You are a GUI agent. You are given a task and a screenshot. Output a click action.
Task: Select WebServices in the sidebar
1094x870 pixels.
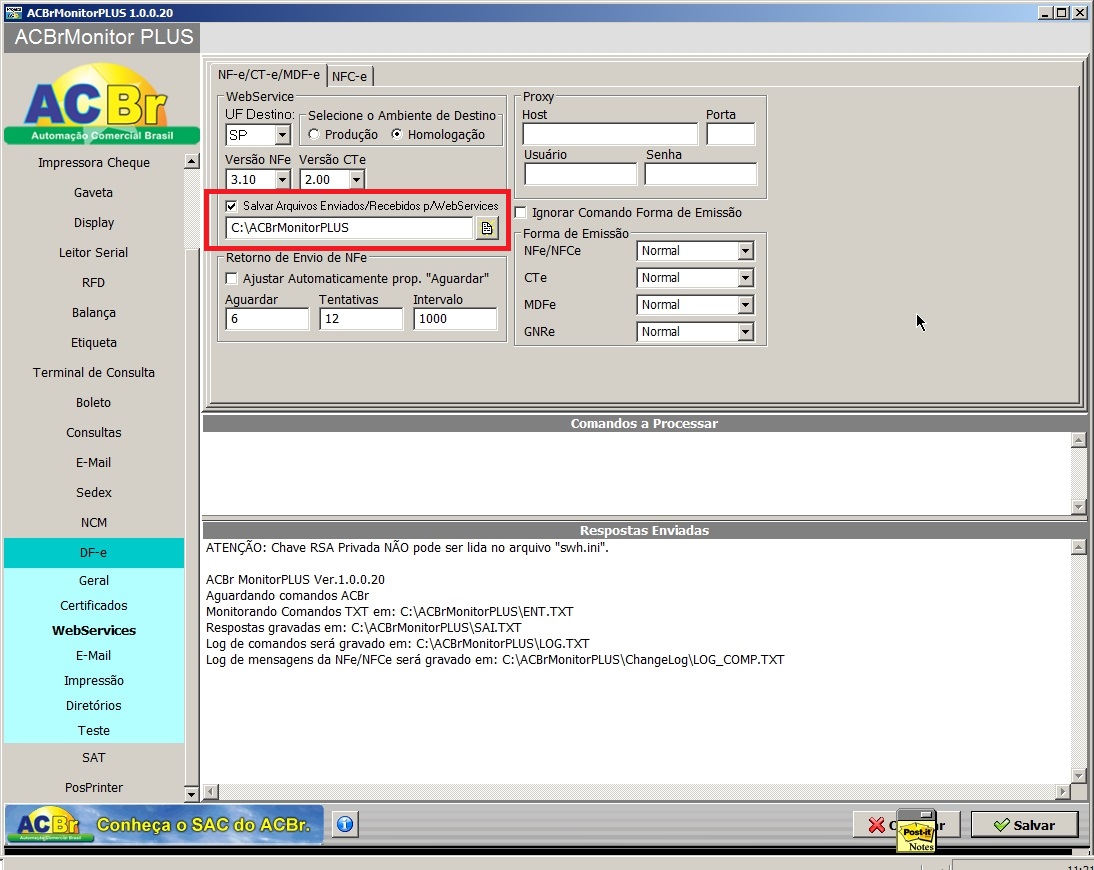tap(93, 631)
